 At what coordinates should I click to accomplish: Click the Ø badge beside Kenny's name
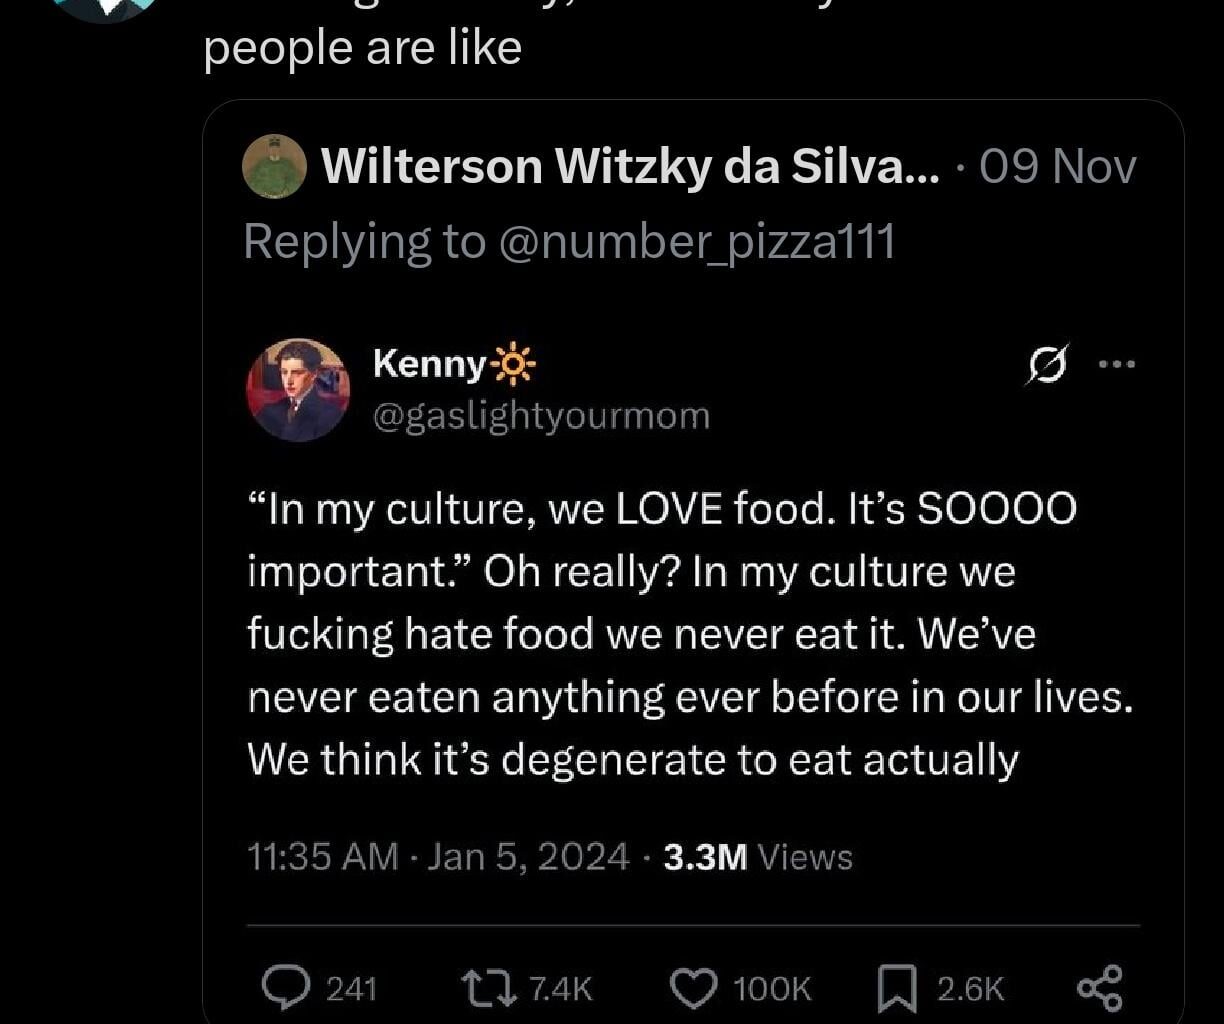coord(1046,365)
